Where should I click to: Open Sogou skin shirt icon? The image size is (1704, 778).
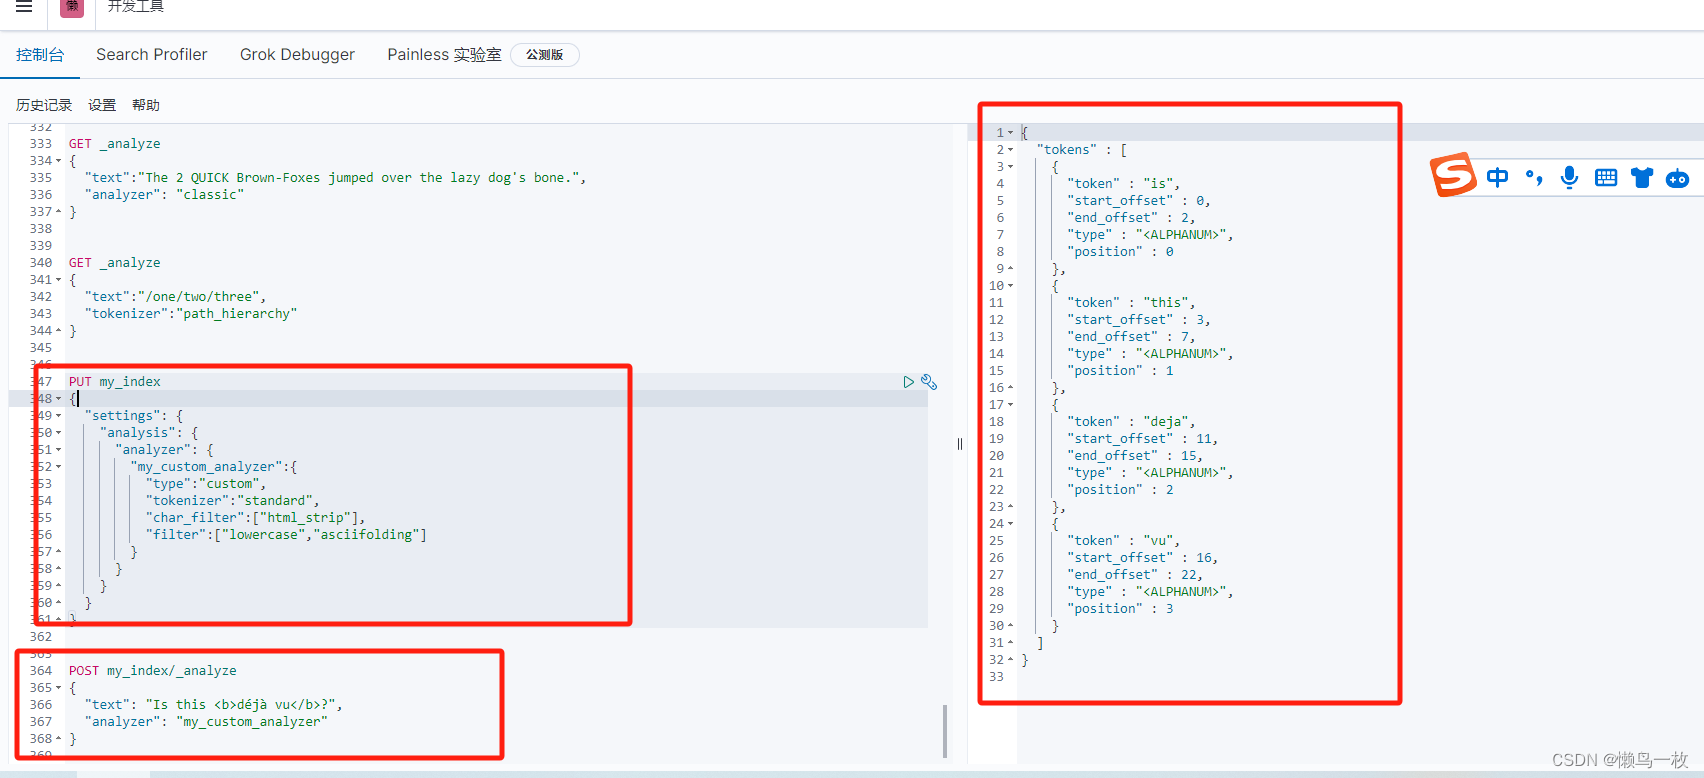tap(1642, 178)
